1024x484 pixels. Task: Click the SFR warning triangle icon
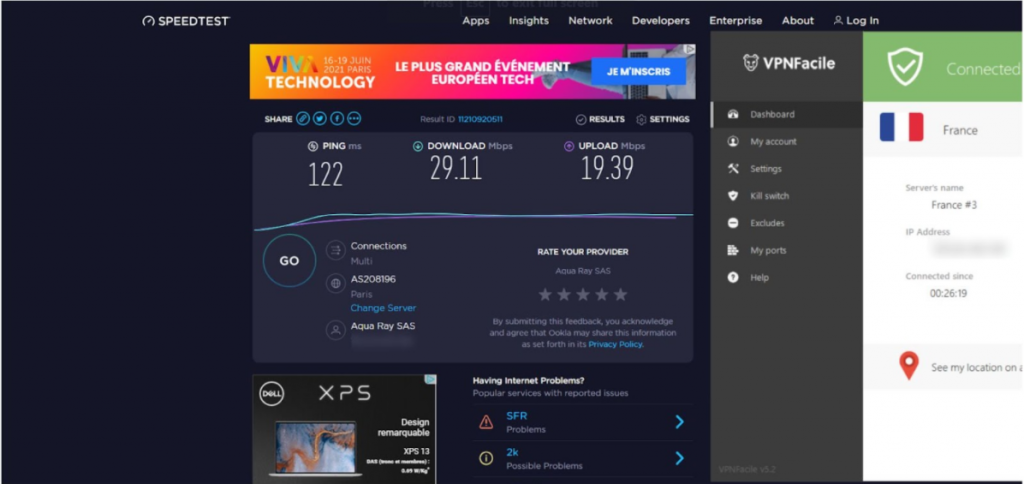coord(486,422)
